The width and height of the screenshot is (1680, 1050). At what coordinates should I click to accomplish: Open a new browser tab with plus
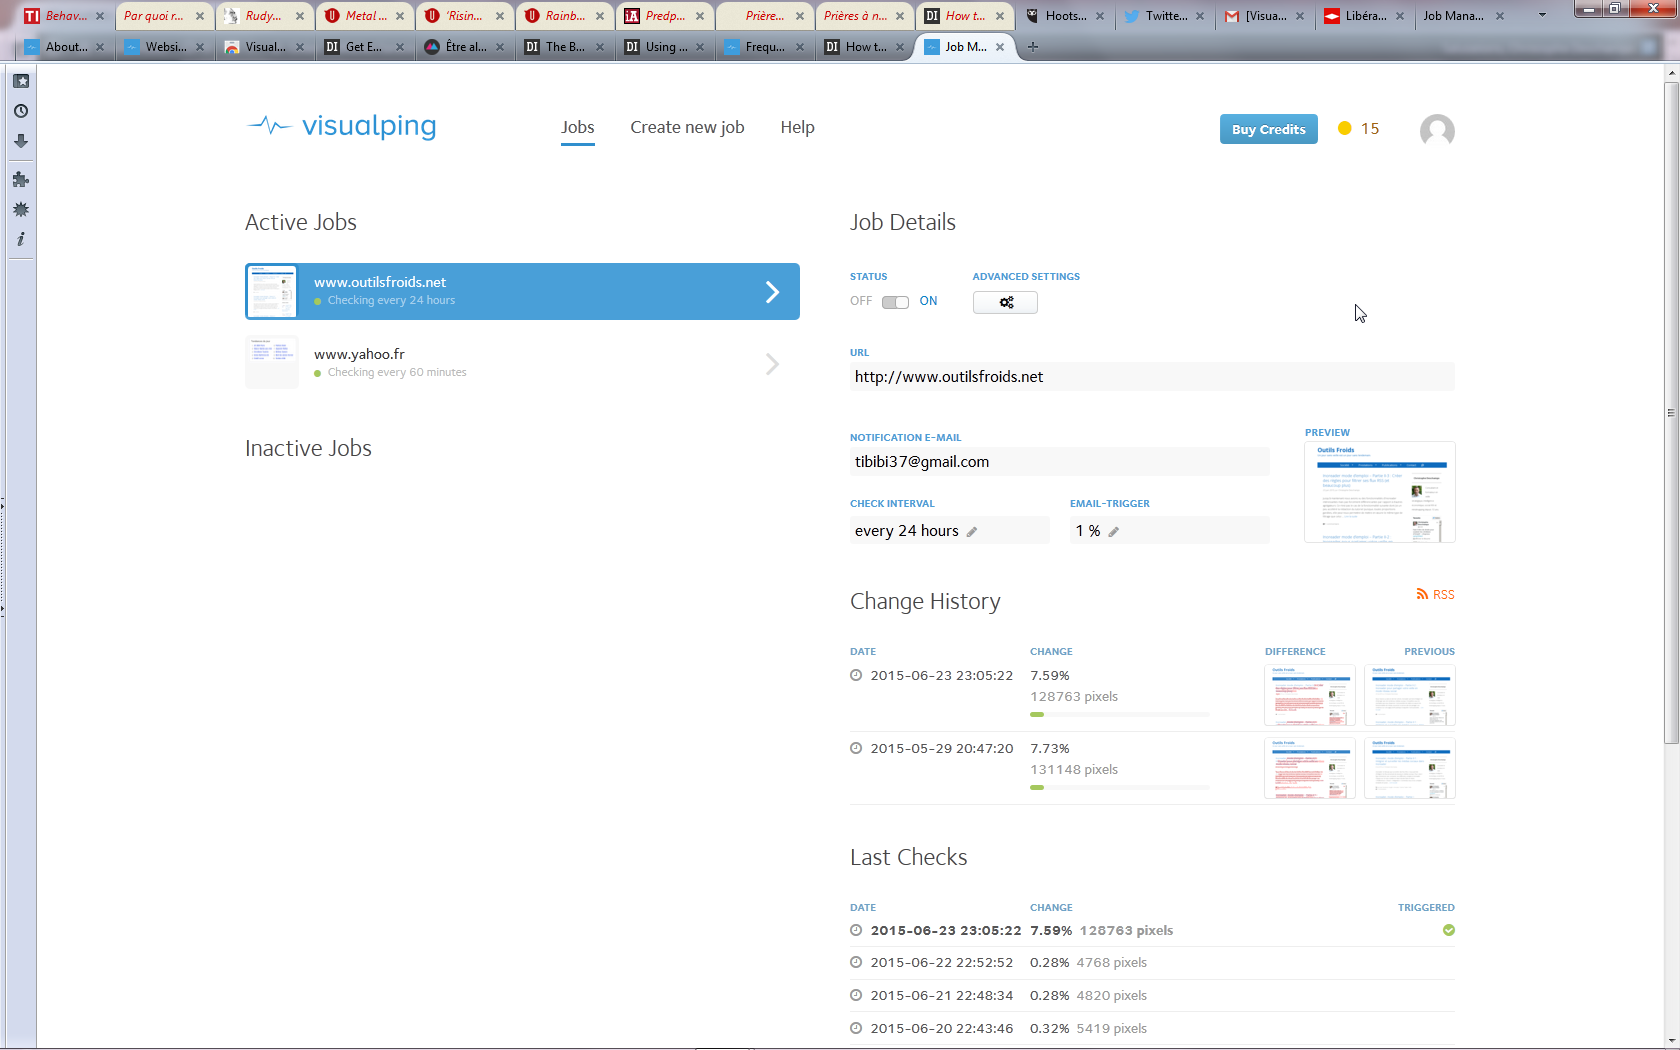pos(1033,47)
